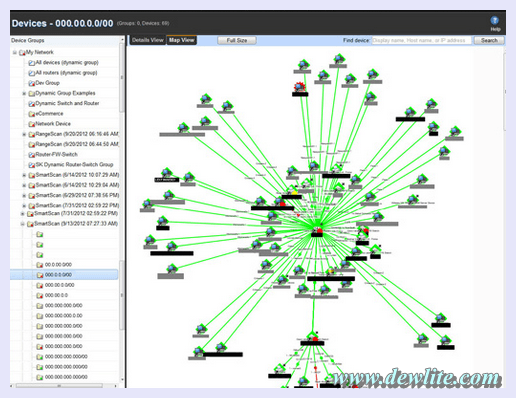The height and width of the screenshot is (398, 516).
Task: Select Dev Group in the tree
Action: [48, 83]
